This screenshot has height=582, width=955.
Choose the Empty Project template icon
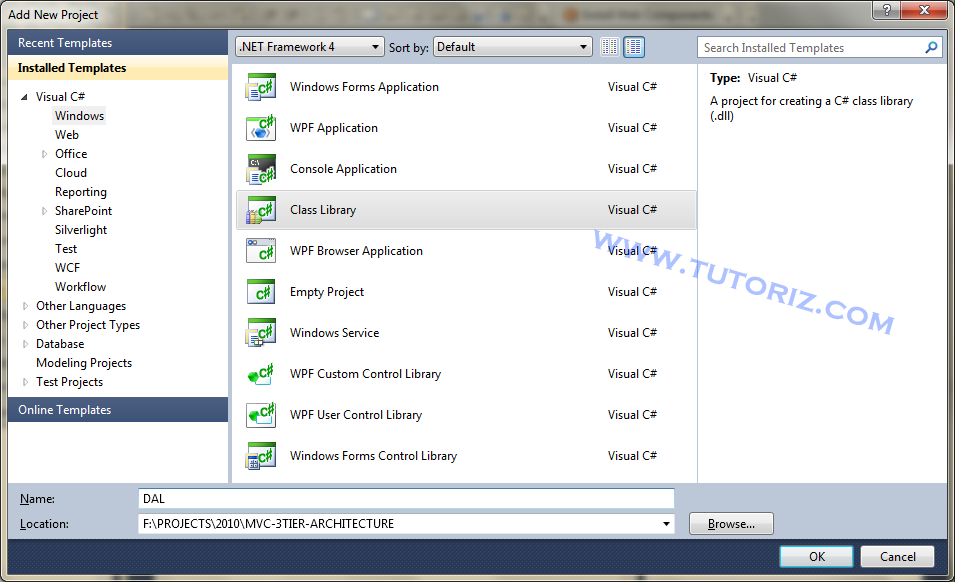(261, 292)
